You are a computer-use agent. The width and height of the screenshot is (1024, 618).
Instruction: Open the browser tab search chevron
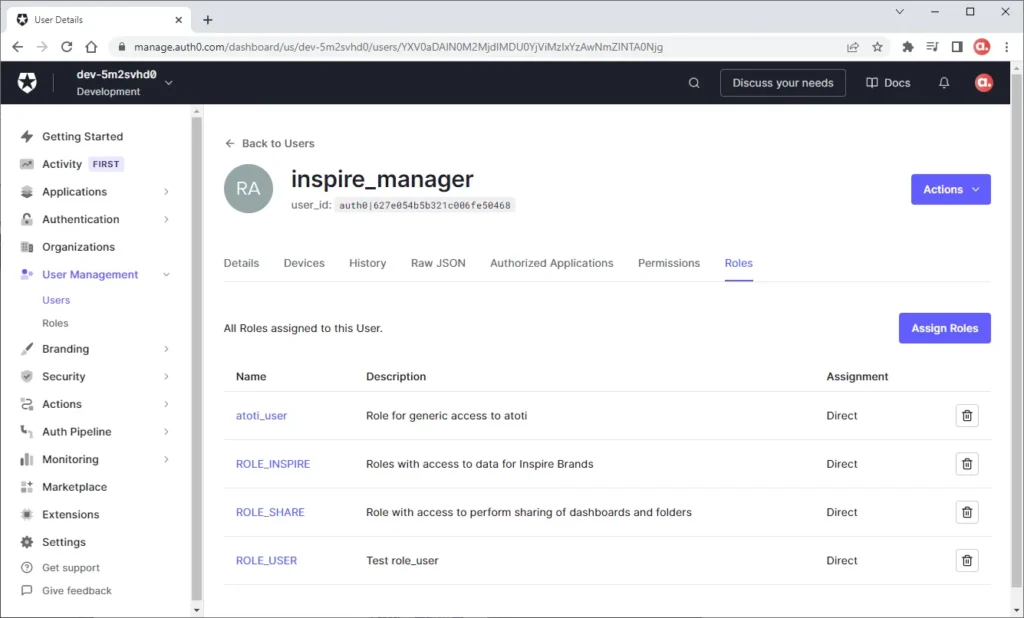[899, 12]
